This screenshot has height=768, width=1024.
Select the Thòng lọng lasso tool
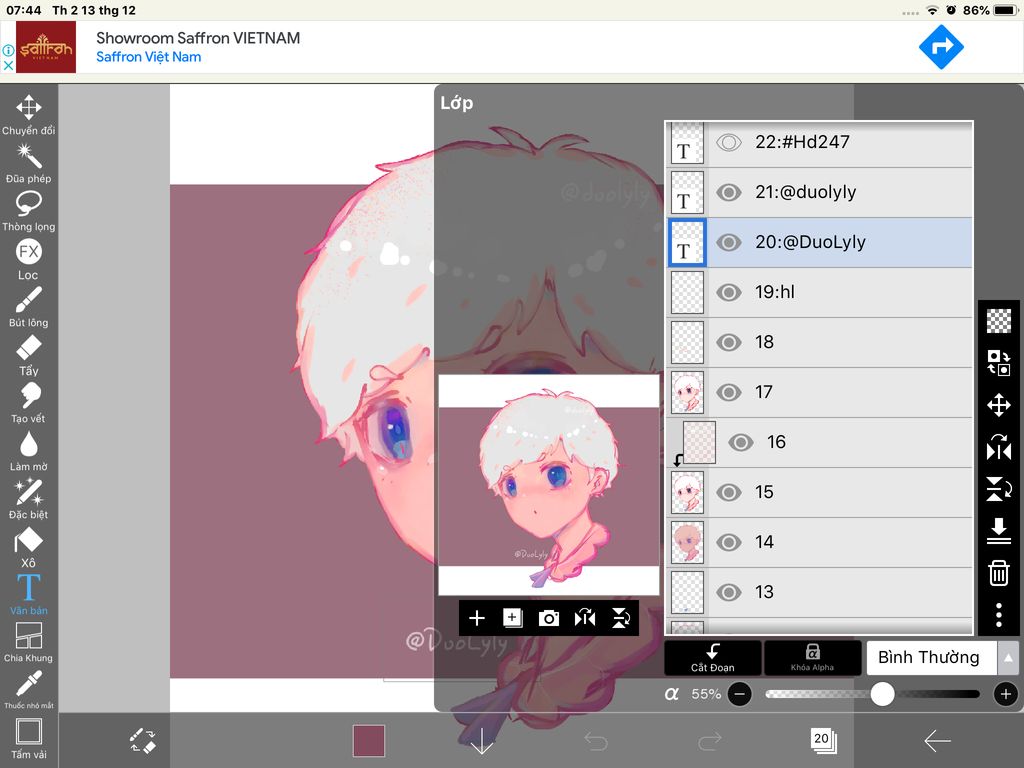[29, 212]
